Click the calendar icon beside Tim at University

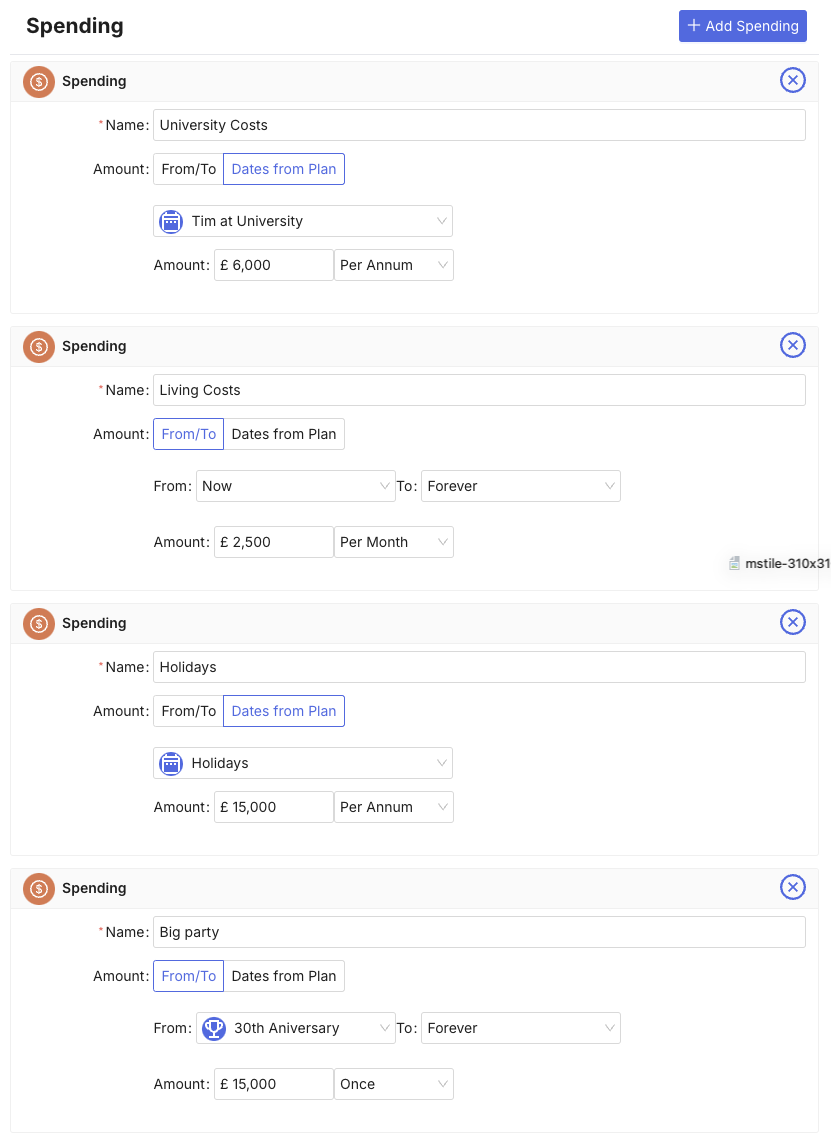pos(171,221)
